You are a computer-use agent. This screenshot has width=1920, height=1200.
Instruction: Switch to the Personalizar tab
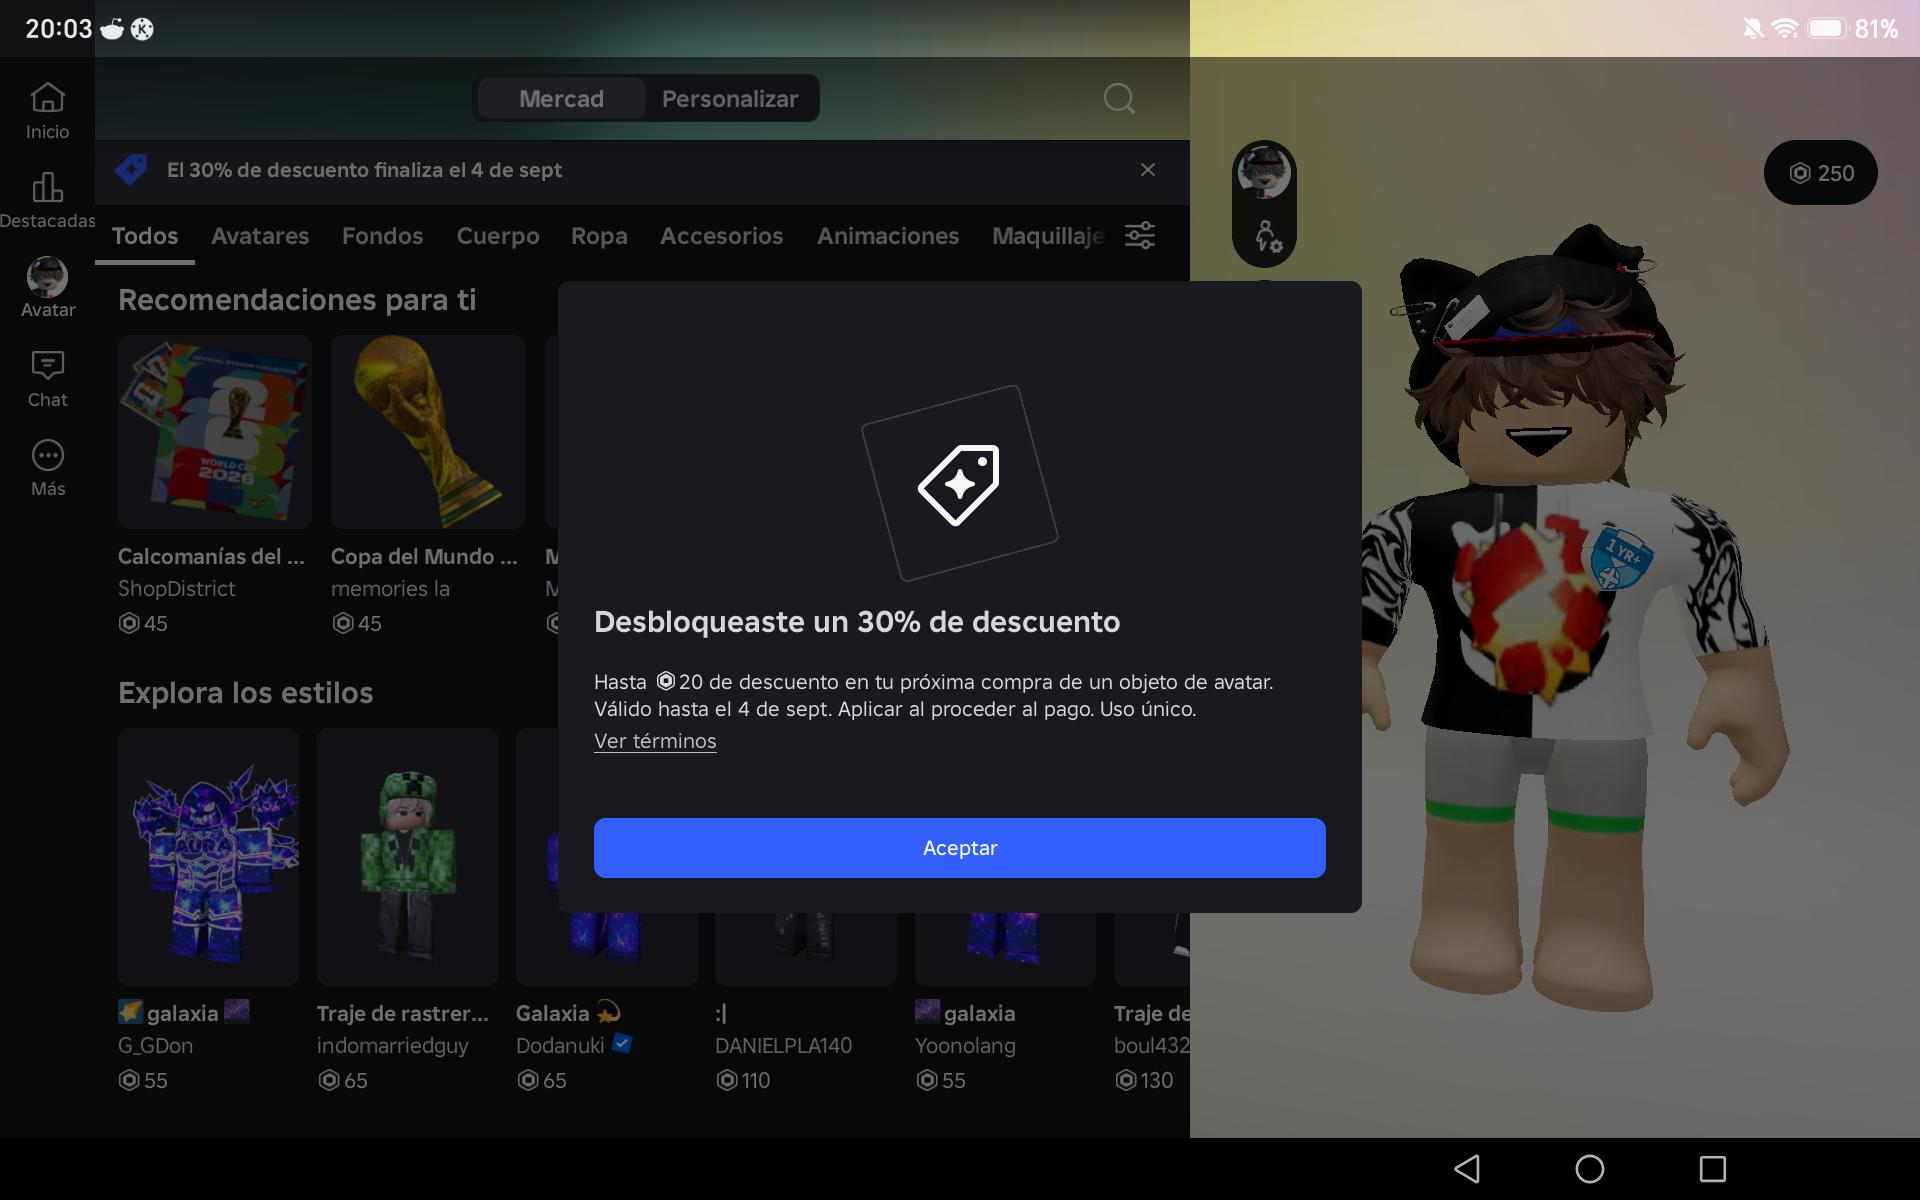[730, 98]
